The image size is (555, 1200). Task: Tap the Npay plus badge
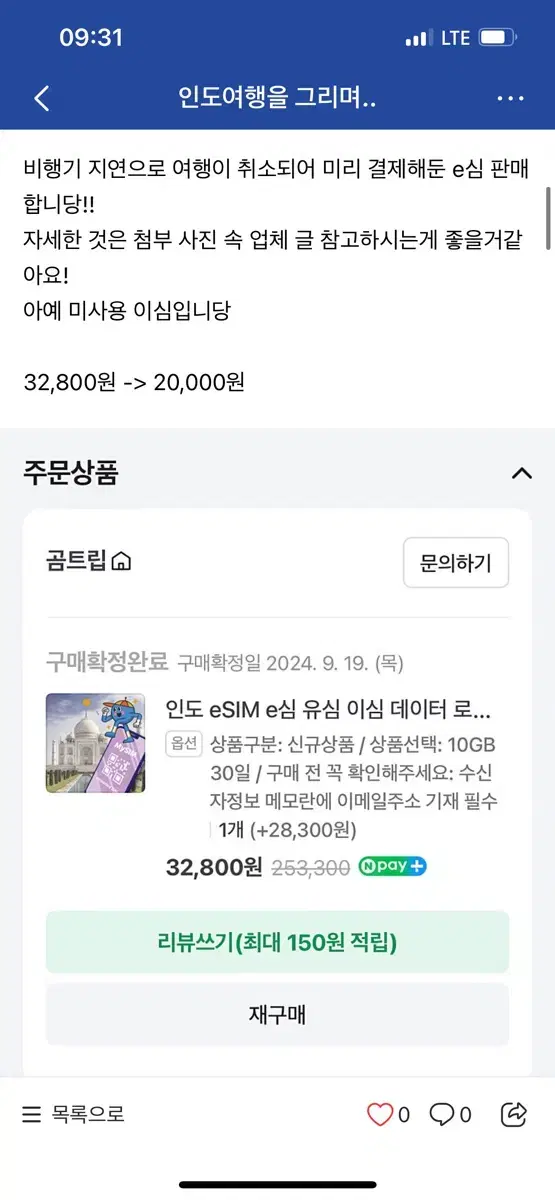click(392, 867)
